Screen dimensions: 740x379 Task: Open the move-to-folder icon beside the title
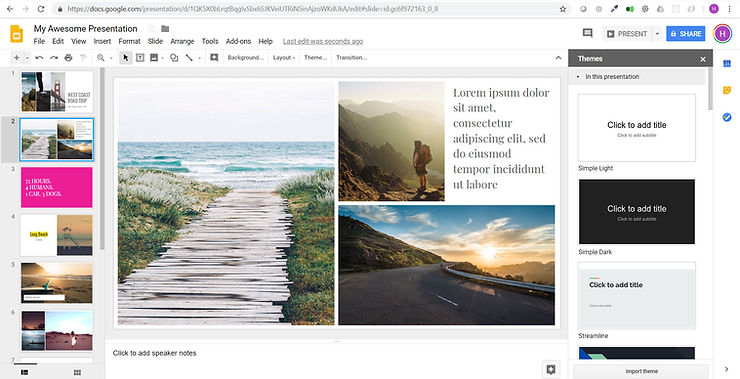(x=165, y=29)
